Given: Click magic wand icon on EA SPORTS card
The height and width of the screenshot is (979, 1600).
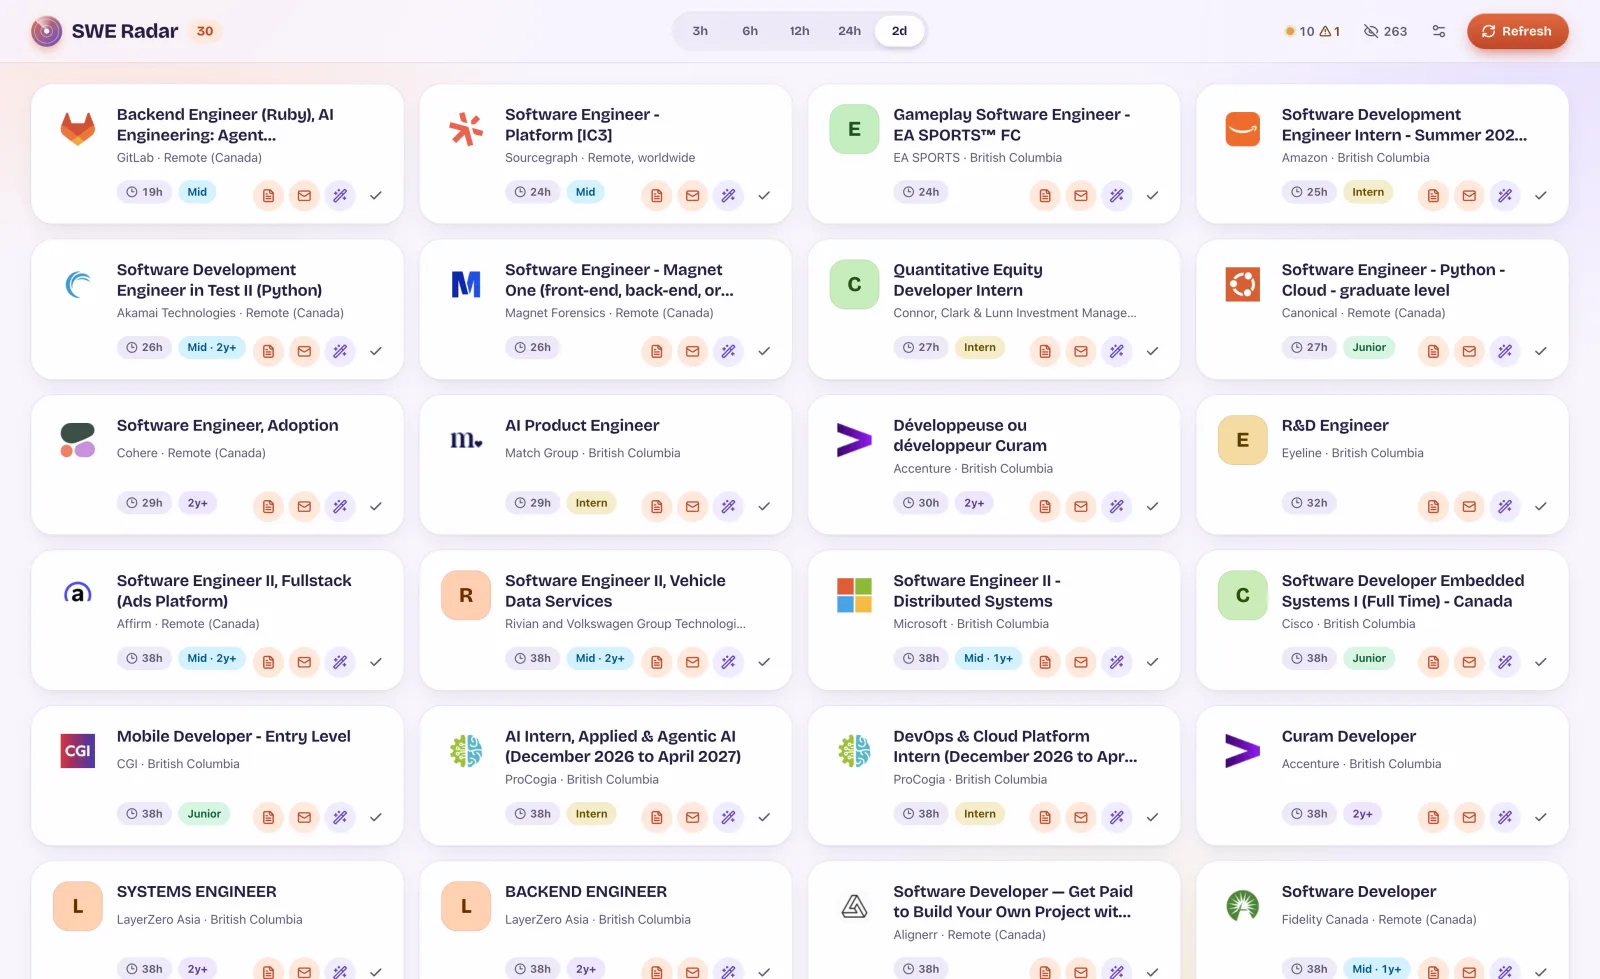Looking at the screenshot, I should pos(1117,196).
